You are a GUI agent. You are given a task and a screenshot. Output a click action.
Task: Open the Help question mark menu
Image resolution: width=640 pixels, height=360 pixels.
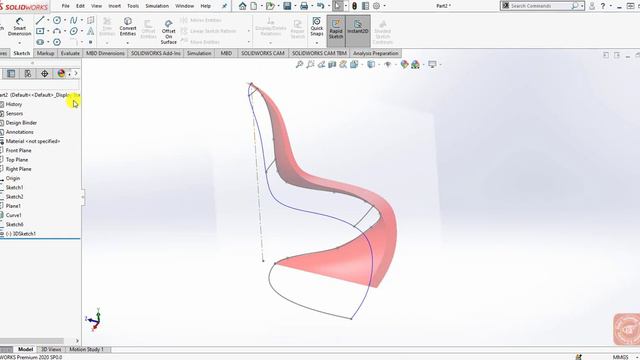pos(603,6)
